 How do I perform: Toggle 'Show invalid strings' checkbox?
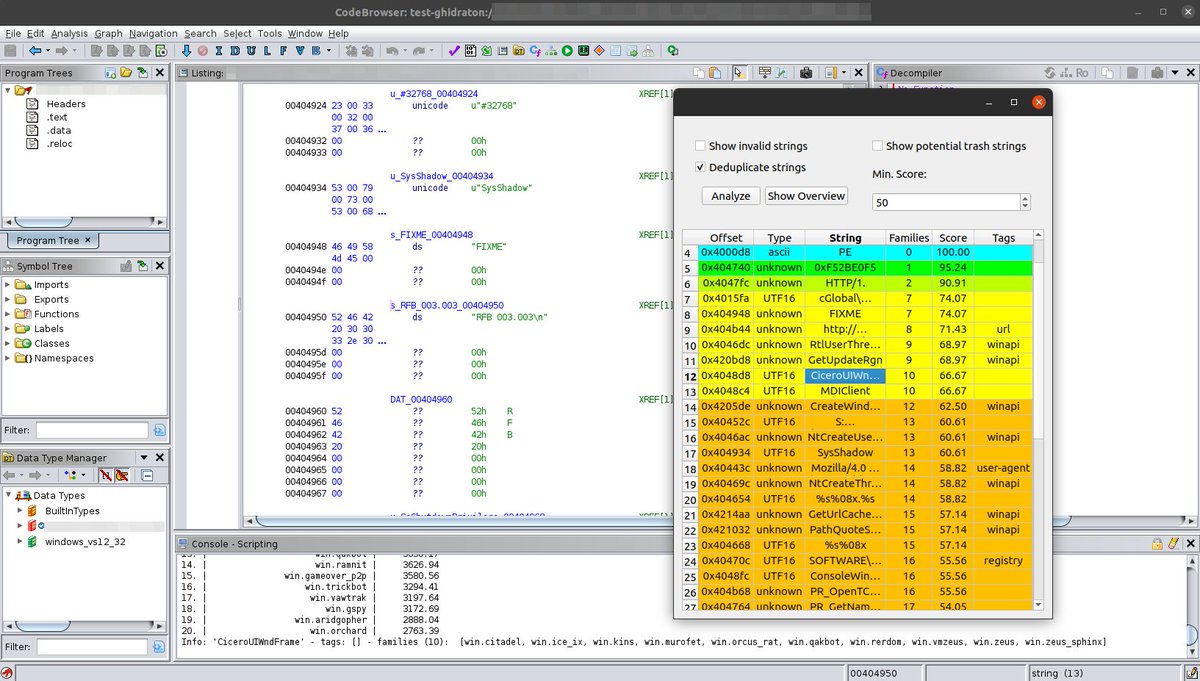pos(700,146)
